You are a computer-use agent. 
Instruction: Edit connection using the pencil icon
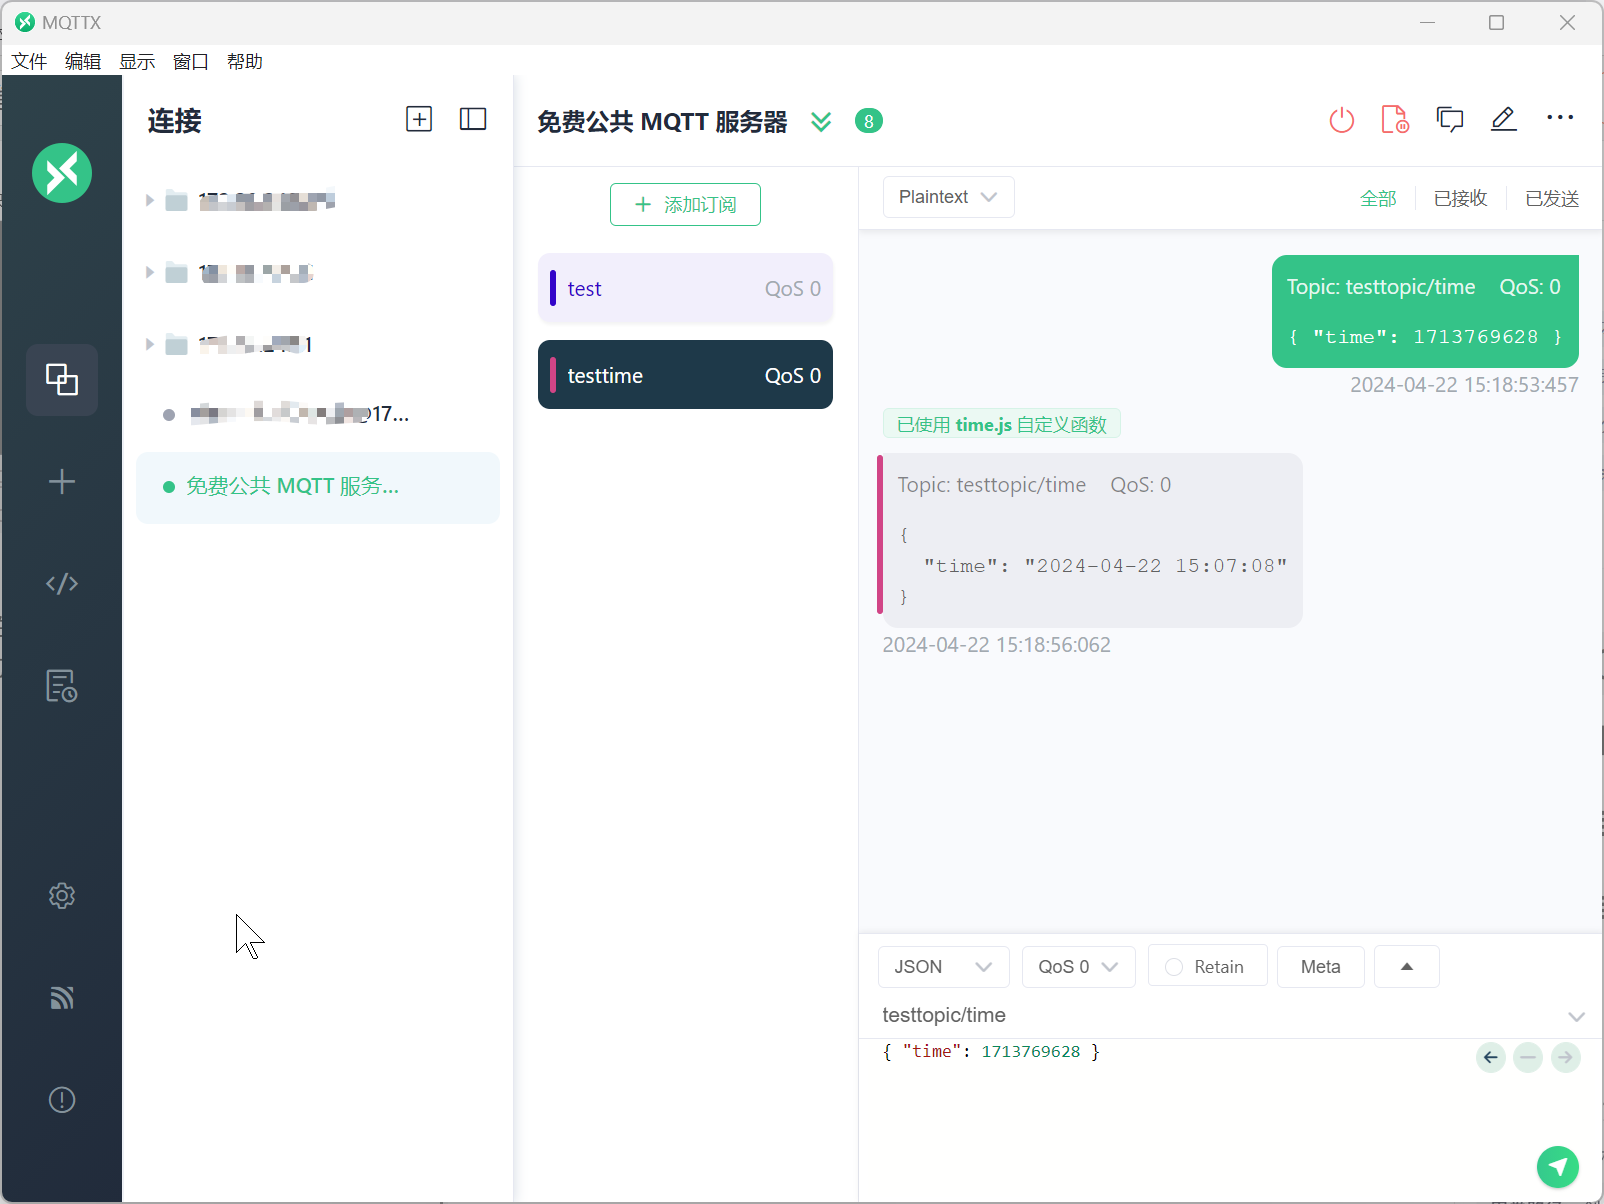pos(1504,120)
